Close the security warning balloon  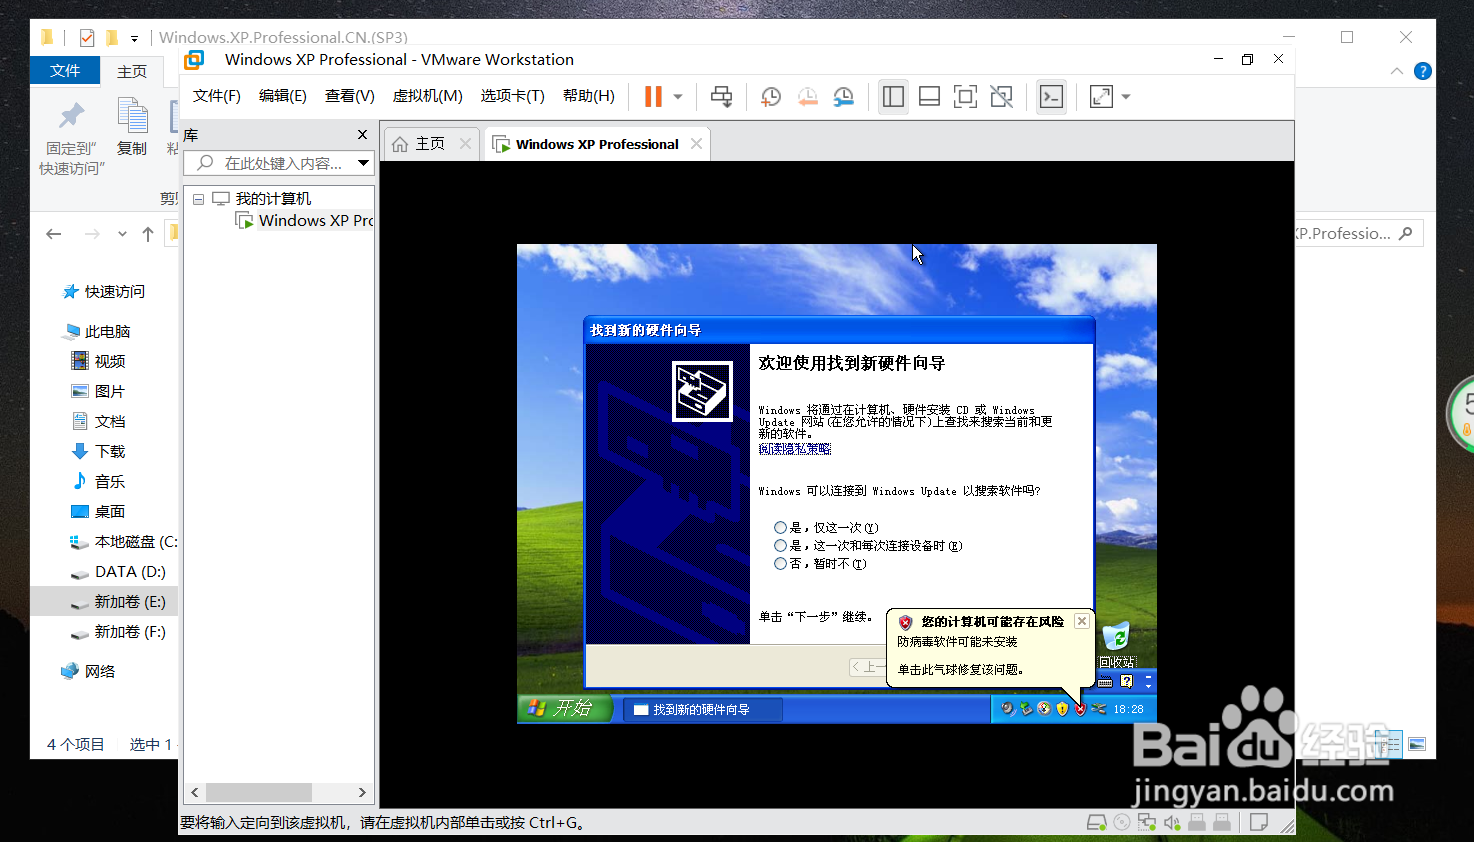click(1081, 621)
